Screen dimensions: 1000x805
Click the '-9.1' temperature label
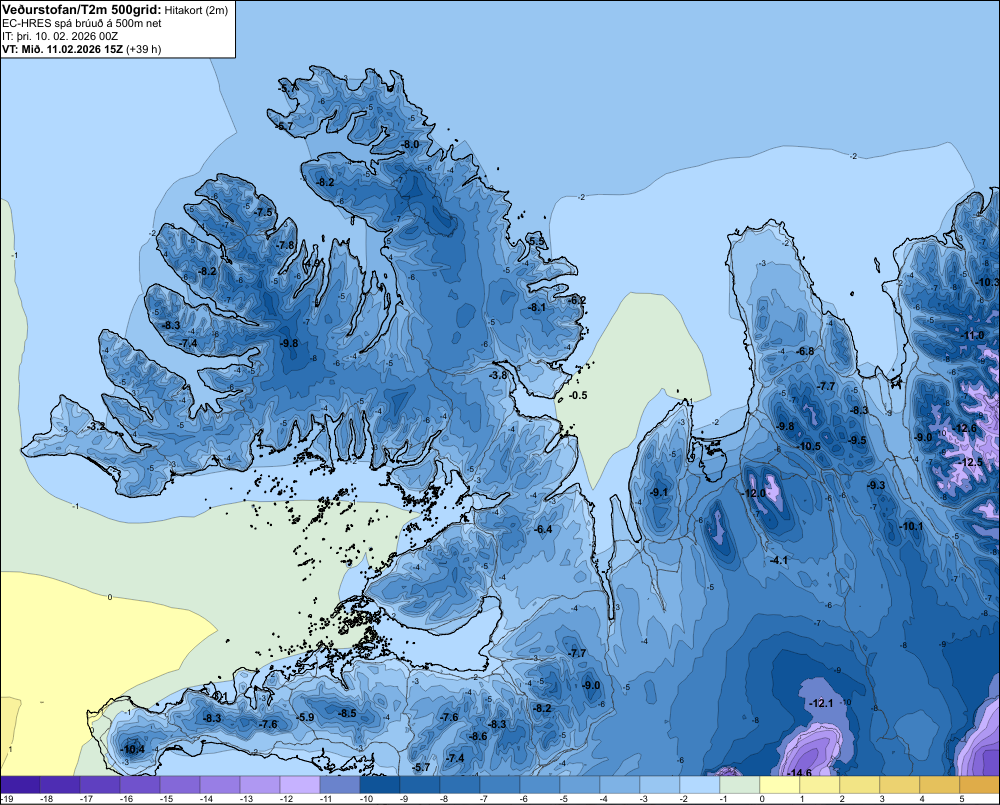coord(659,492)
